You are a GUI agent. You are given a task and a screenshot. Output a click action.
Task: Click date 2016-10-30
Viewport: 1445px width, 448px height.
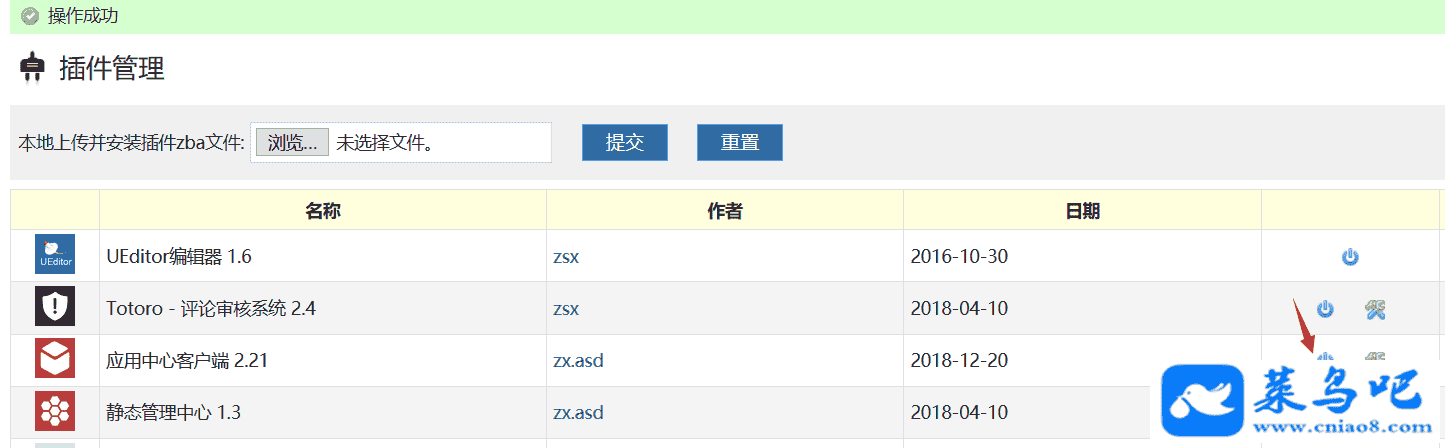coord(959,257)
